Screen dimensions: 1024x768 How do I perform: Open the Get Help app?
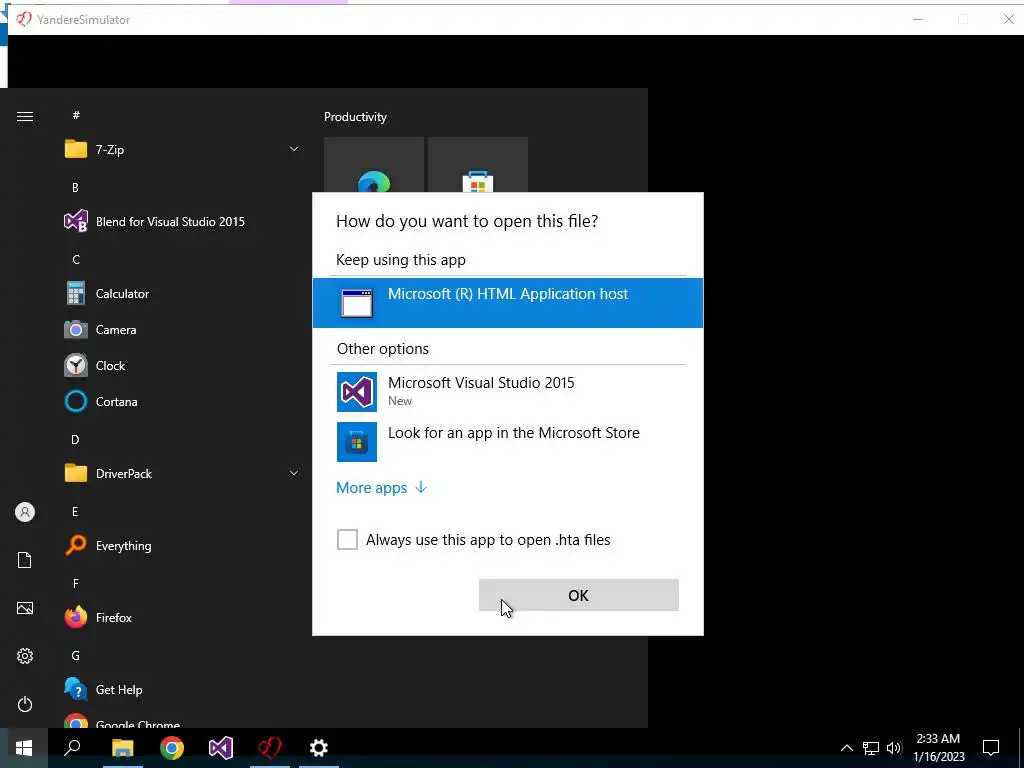pos(182,690)
